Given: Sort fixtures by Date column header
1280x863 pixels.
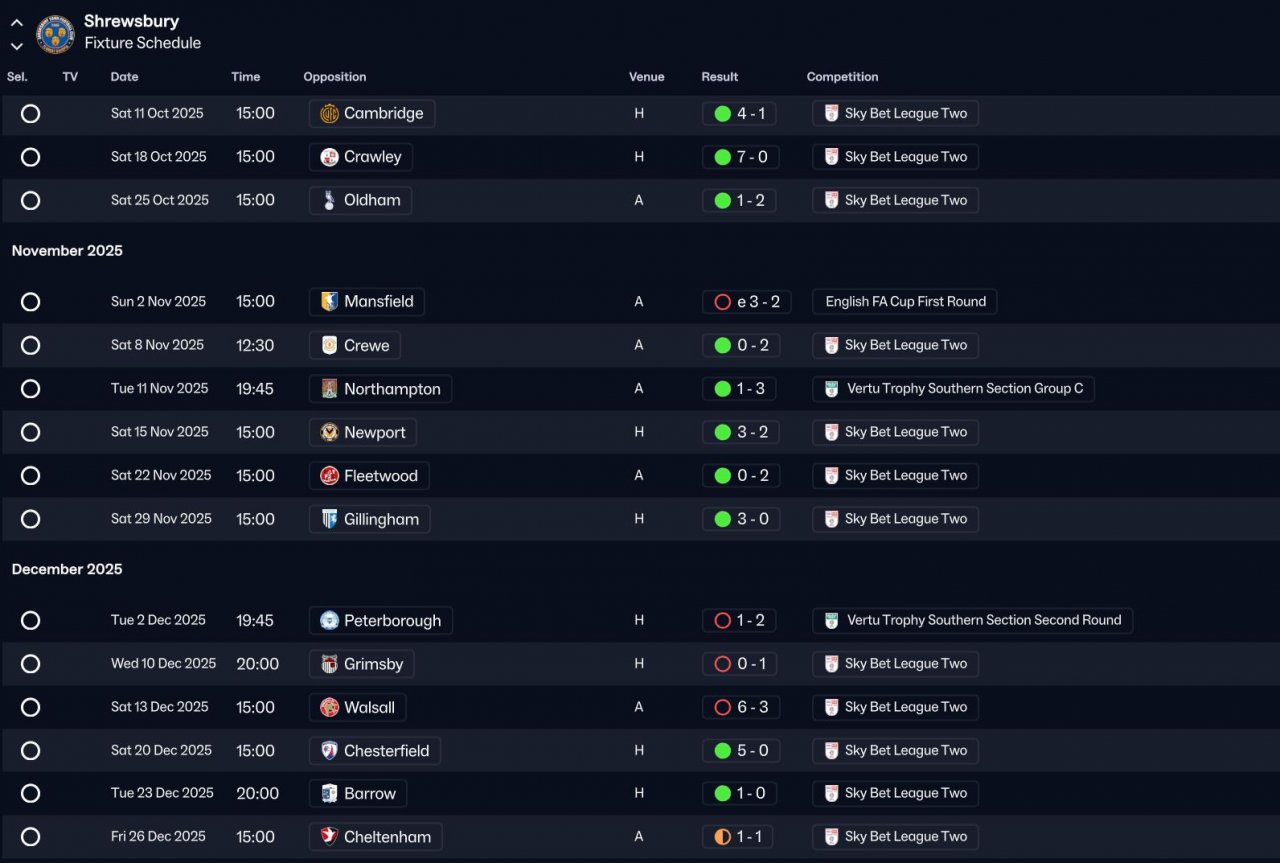Looking at the screenshot, I should point(124,77).
